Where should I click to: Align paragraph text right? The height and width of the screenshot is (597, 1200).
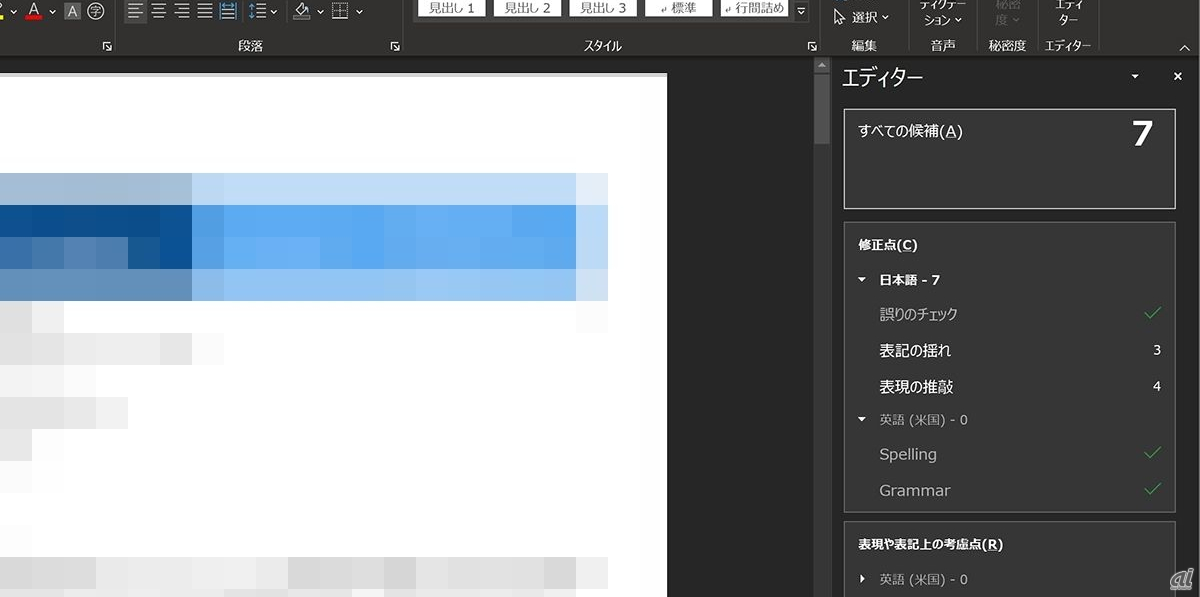pyautogui.click(x=181, y=11)
